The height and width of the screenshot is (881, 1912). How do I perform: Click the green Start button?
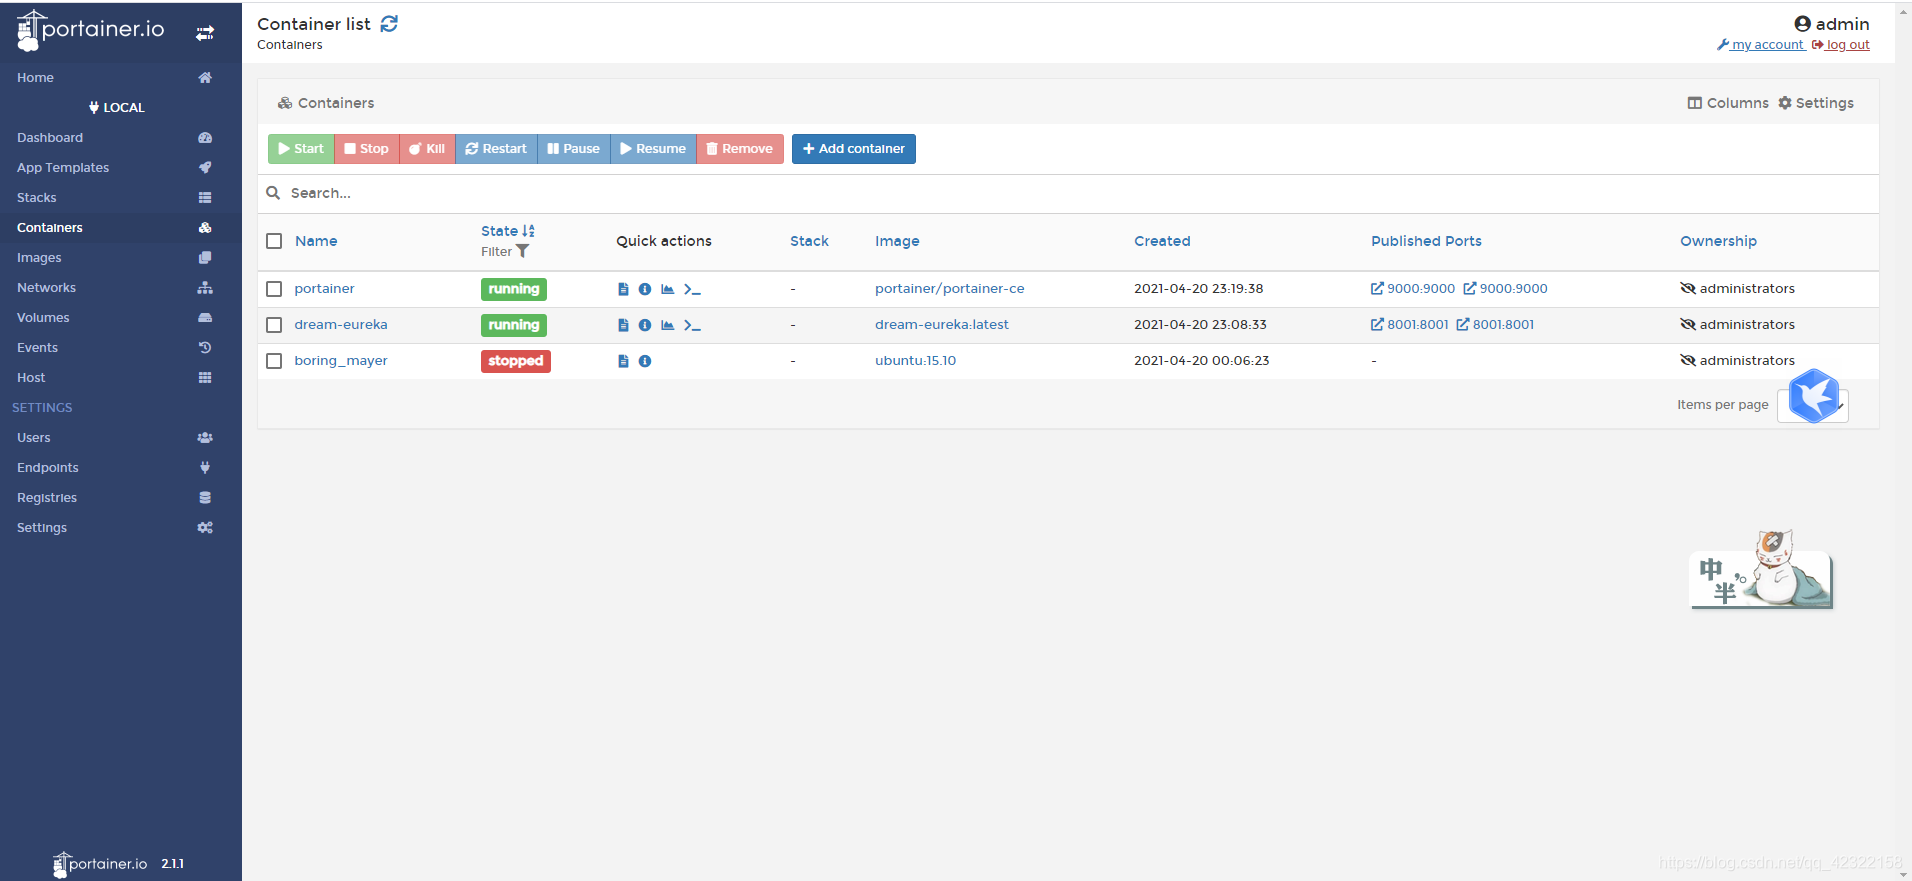point(301,149)
